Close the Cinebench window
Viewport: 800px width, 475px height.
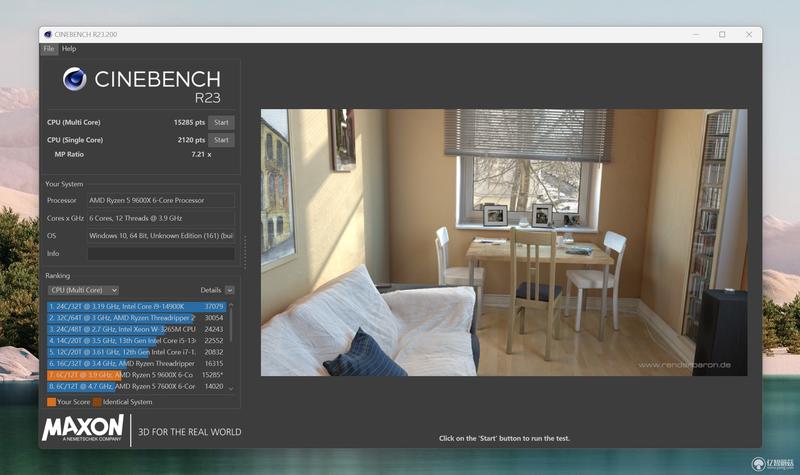tap(749, 34)
